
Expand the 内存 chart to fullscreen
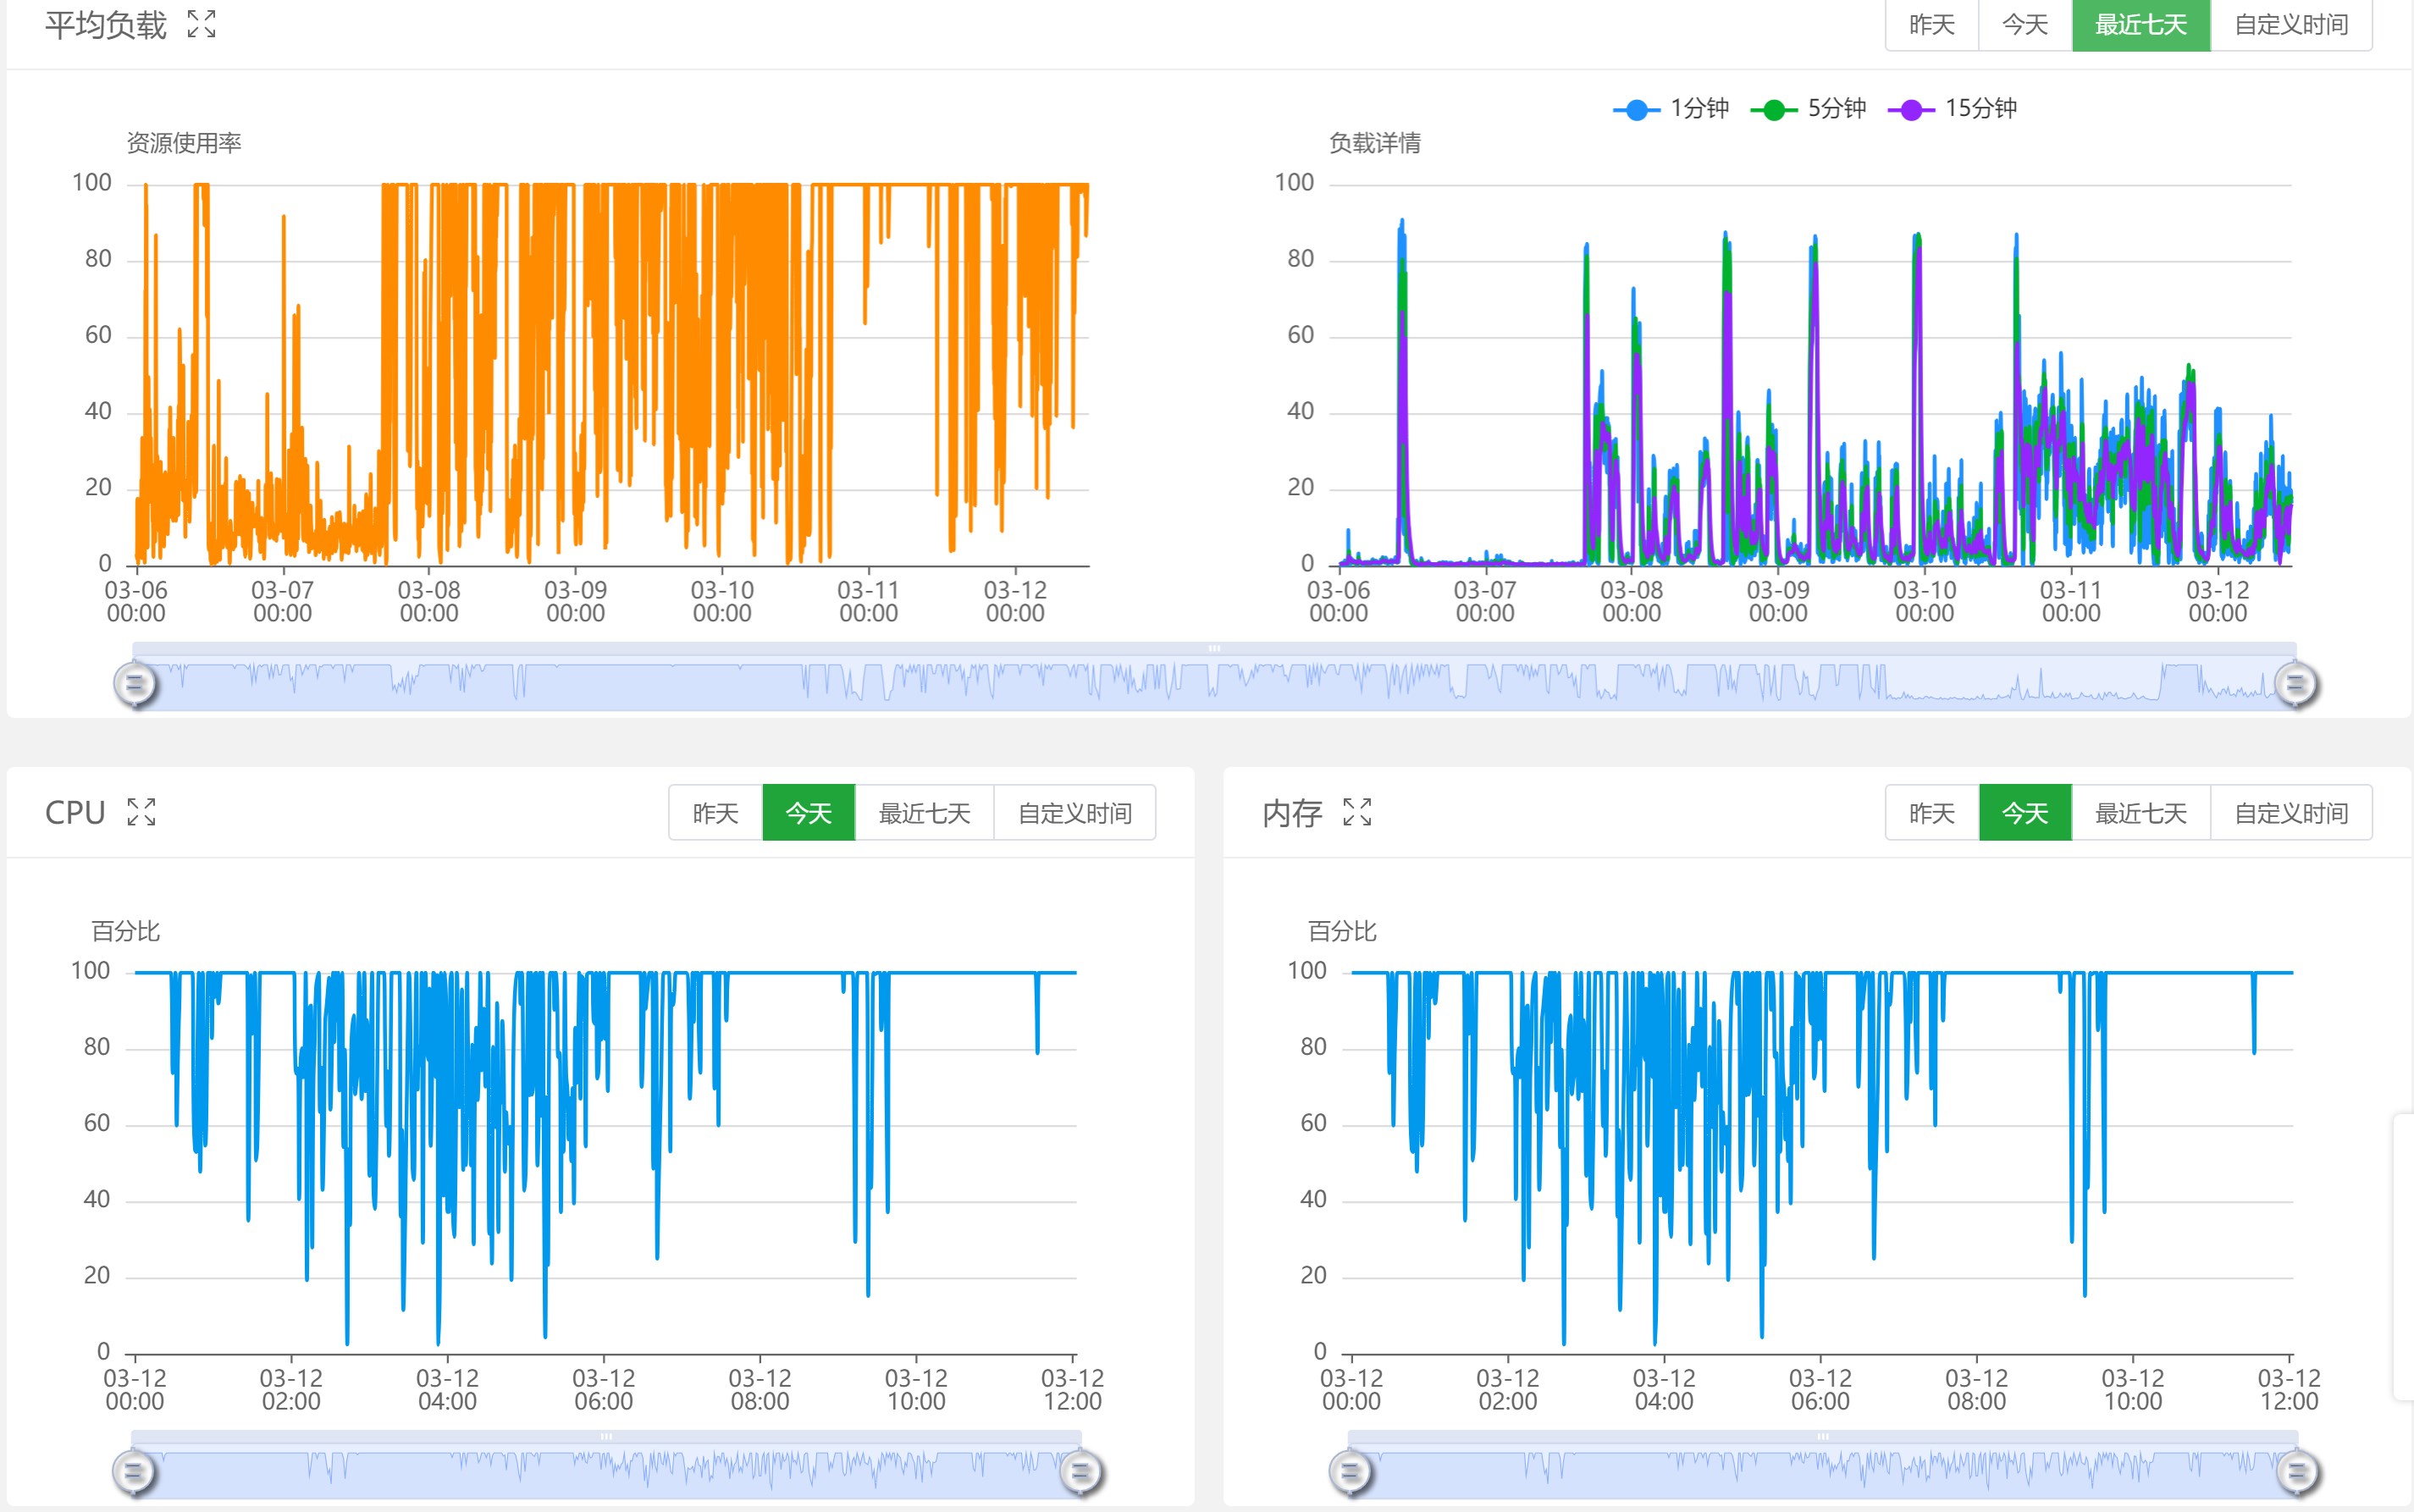point(1357,812)
